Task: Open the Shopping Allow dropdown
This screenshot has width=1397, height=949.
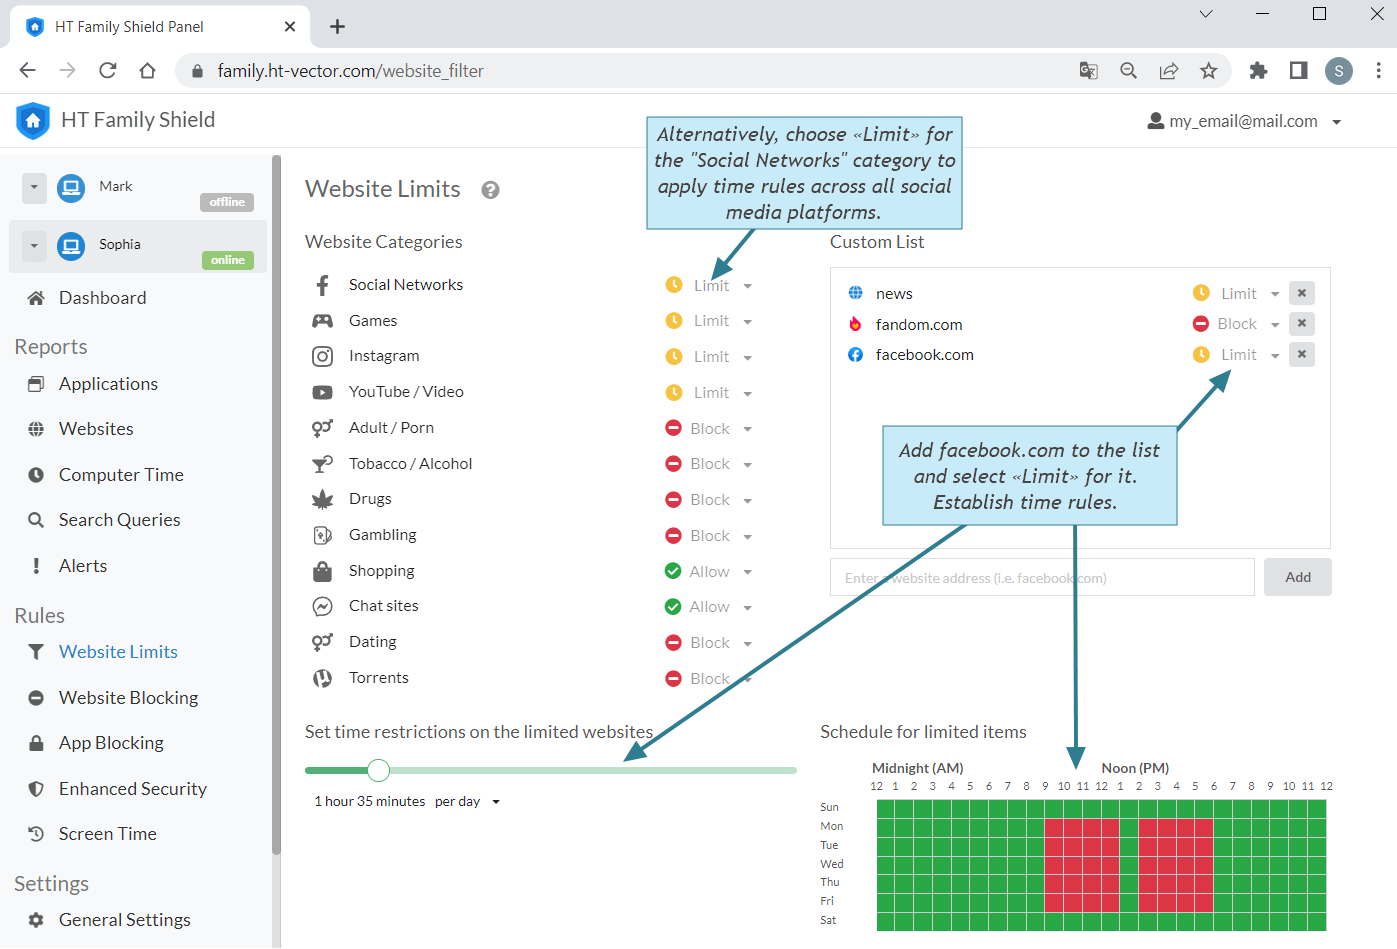Action: pyautogui.click(x=709, y=572)
